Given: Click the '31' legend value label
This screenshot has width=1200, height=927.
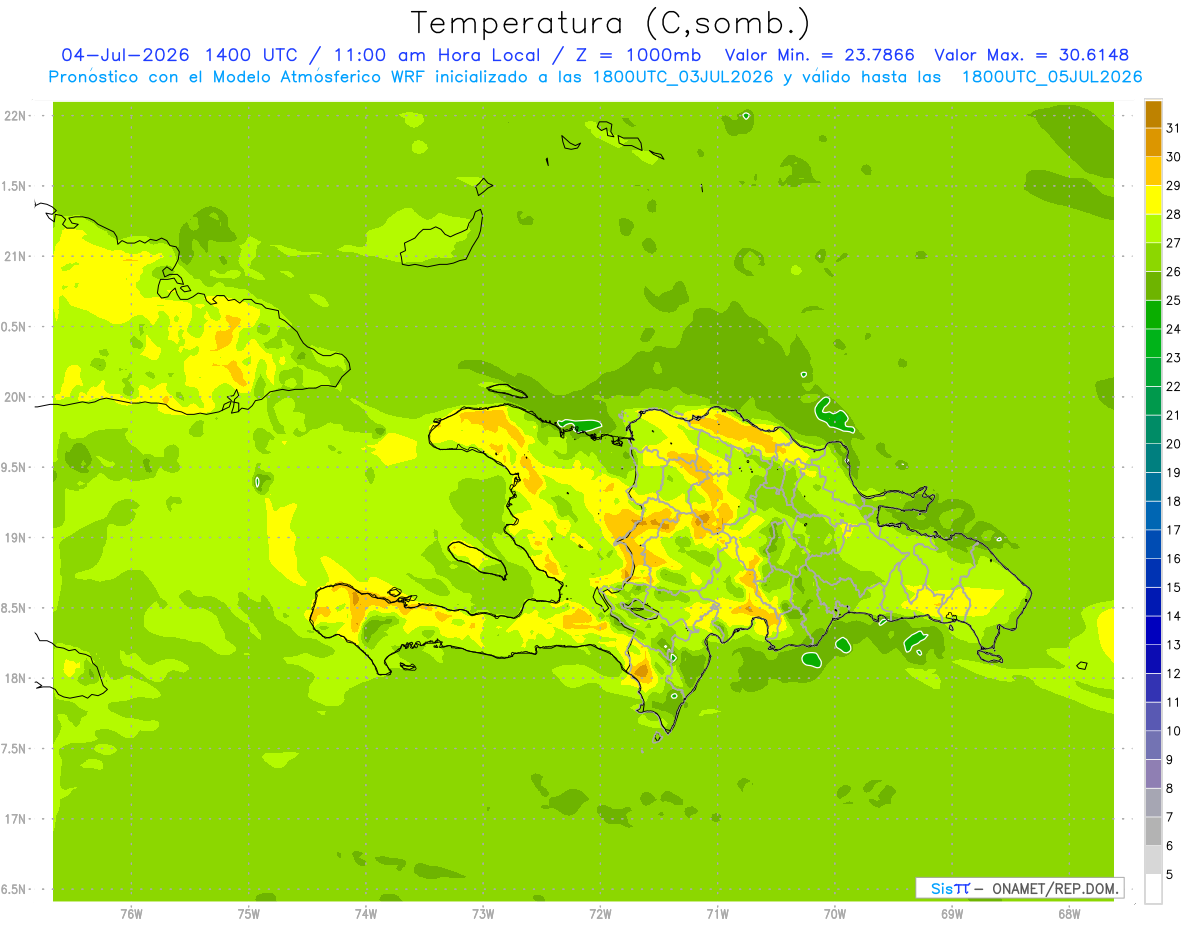Looking at the screenshot, I should (1174, 128).
